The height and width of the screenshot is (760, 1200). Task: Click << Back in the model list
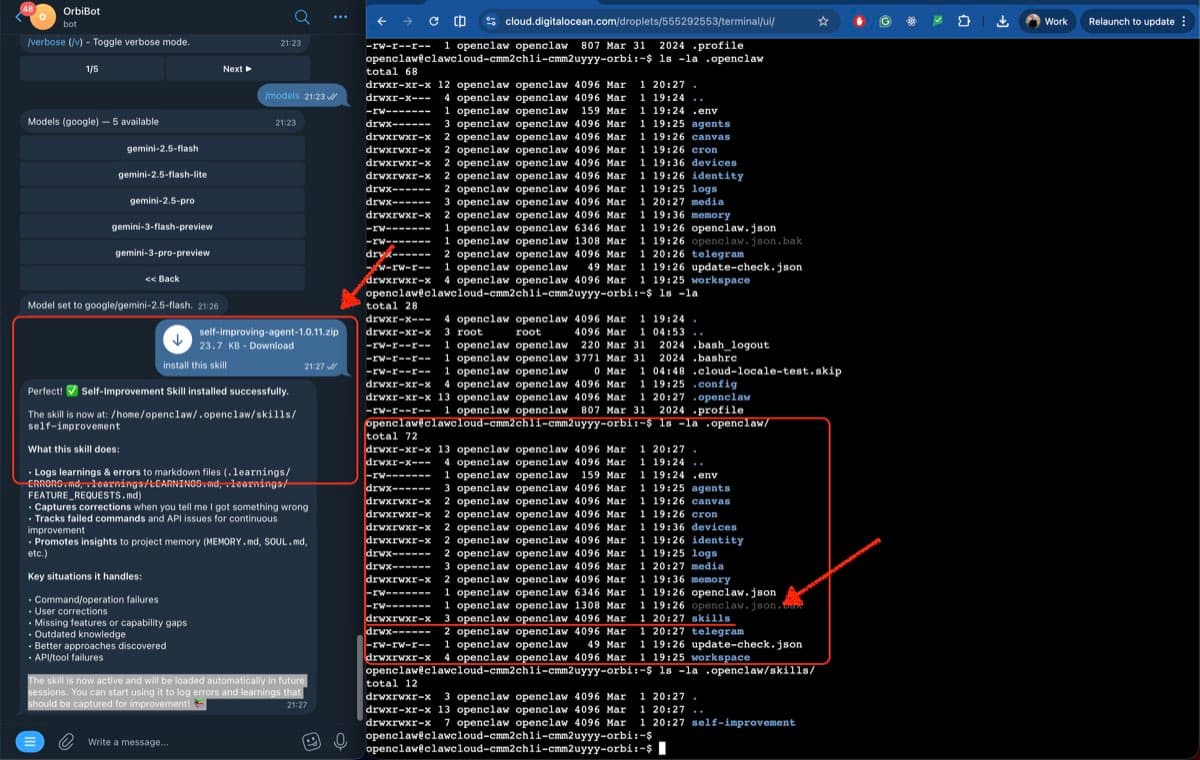tap(162, 278)
